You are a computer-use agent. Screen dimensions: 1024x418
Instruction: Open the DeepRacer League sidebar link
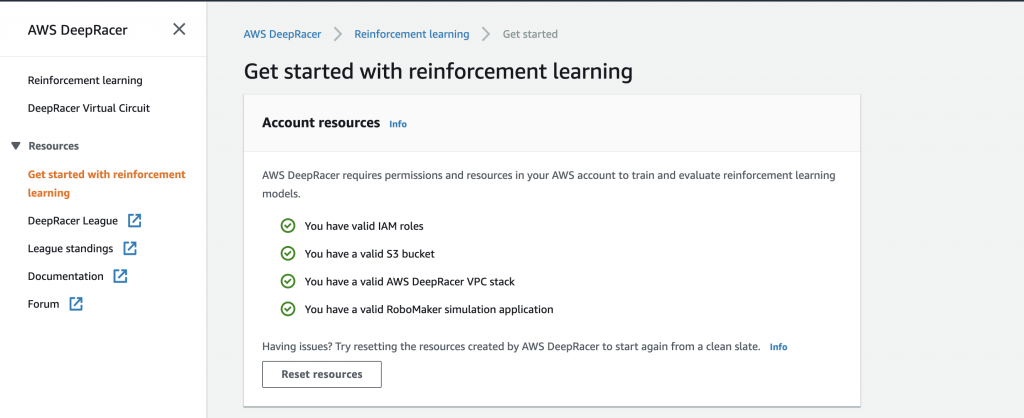[x=72, y=221]
